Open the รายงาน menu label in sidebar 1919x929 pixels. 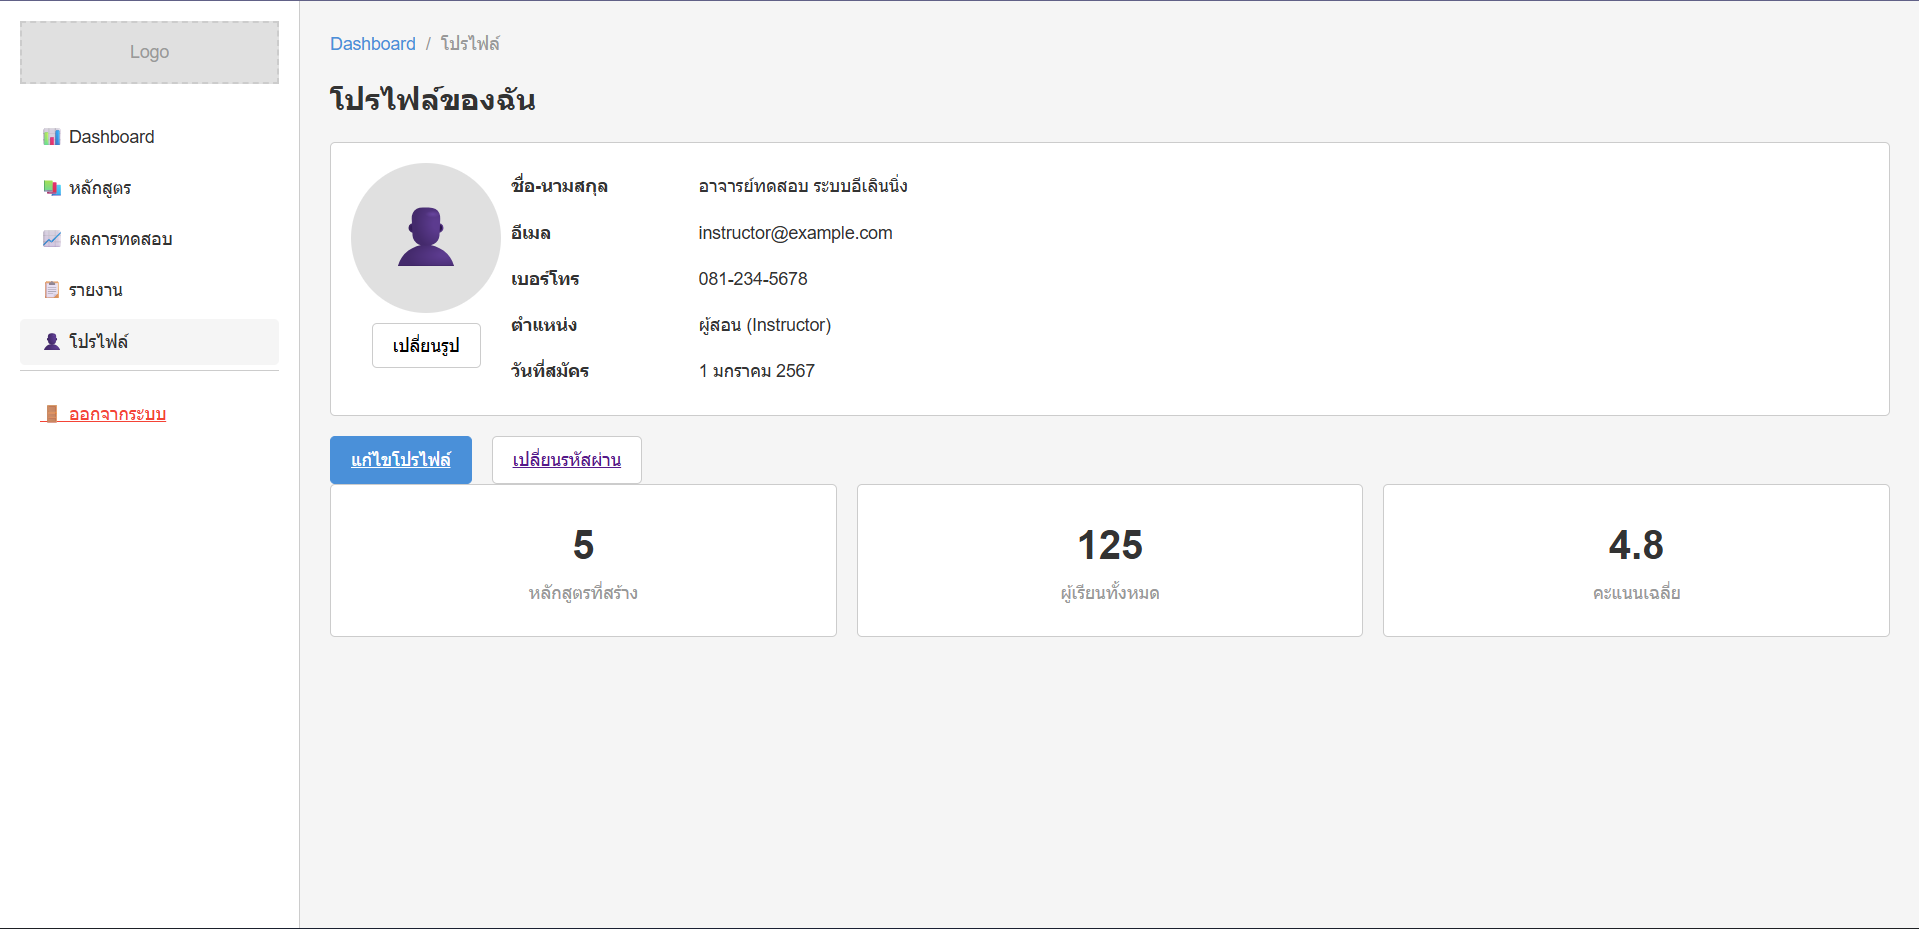point(96,290)
